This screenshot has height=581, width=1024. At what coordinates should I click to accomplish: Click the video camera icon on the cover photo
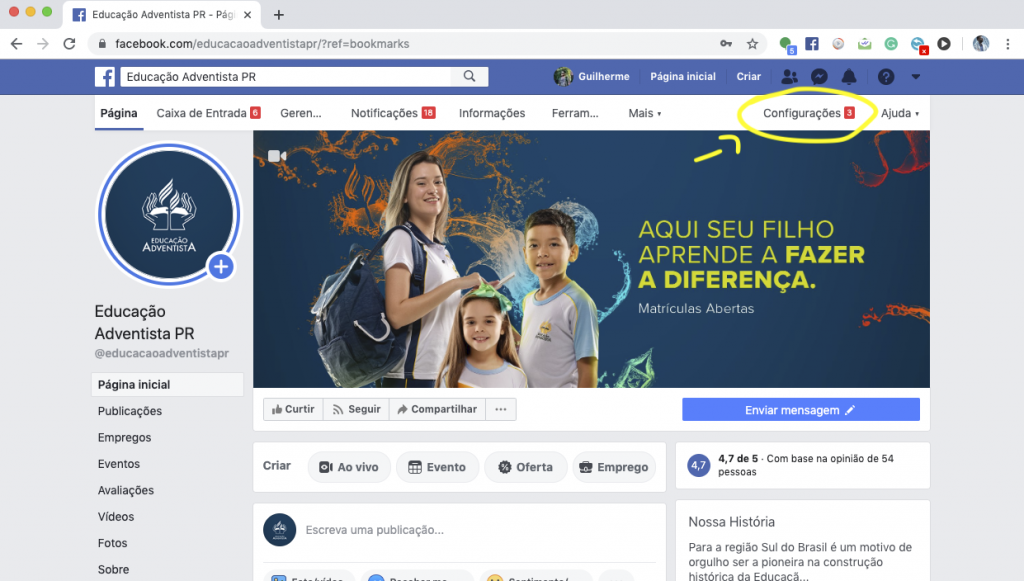[277, 156]
